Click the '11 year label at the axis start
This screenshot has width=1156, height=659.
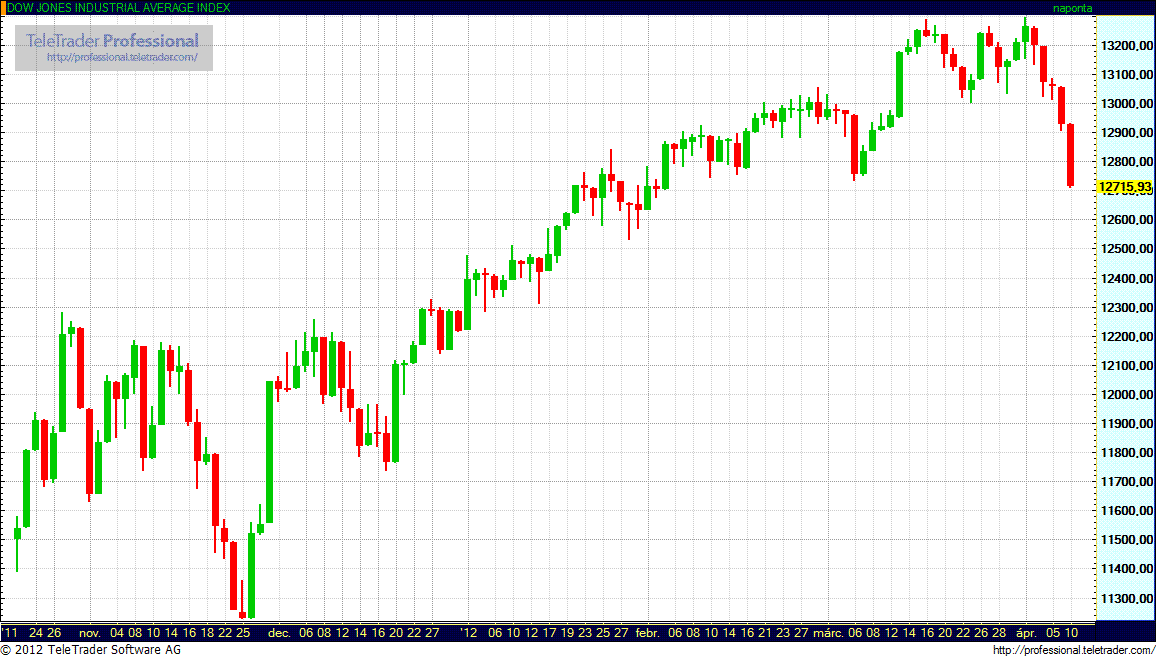[x=11, y=633]
